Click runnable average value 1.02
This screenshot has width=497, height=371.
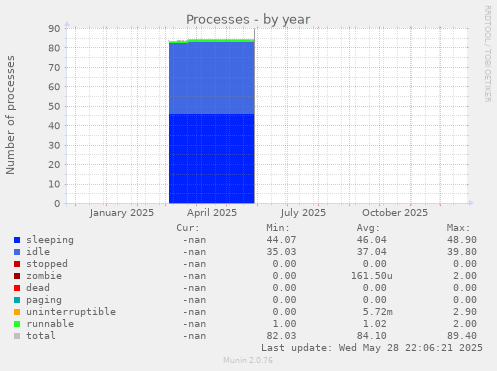pos(375,324)
